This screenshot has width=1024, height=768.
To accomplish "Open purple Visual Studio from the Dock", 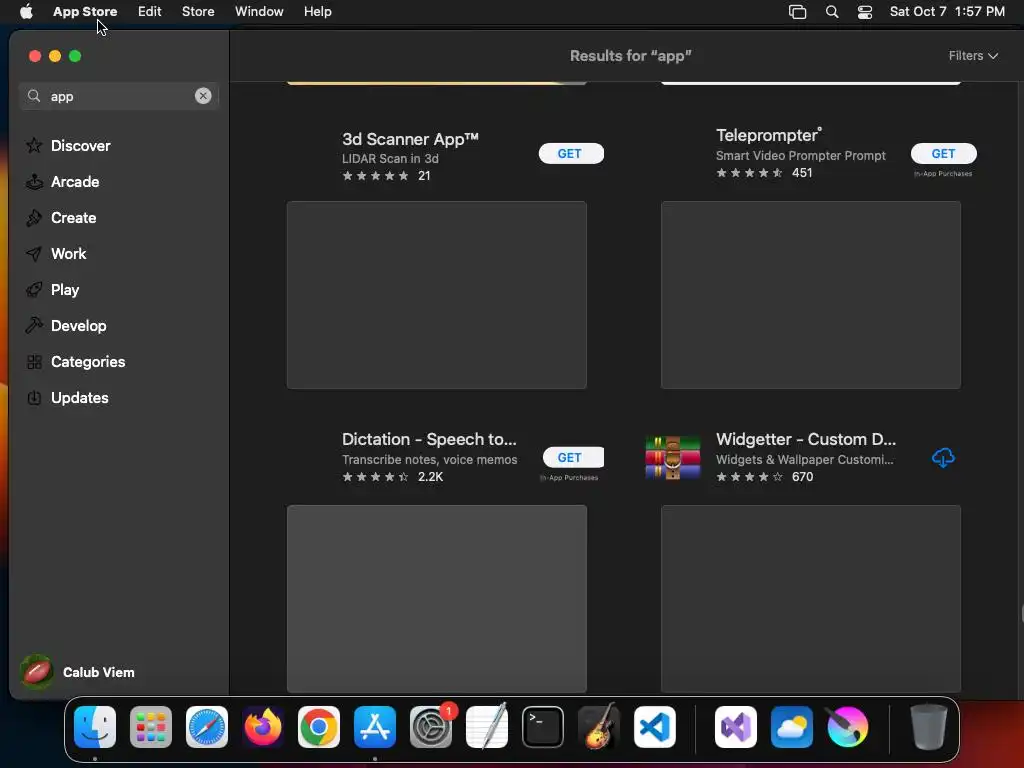I will (736, 727).
